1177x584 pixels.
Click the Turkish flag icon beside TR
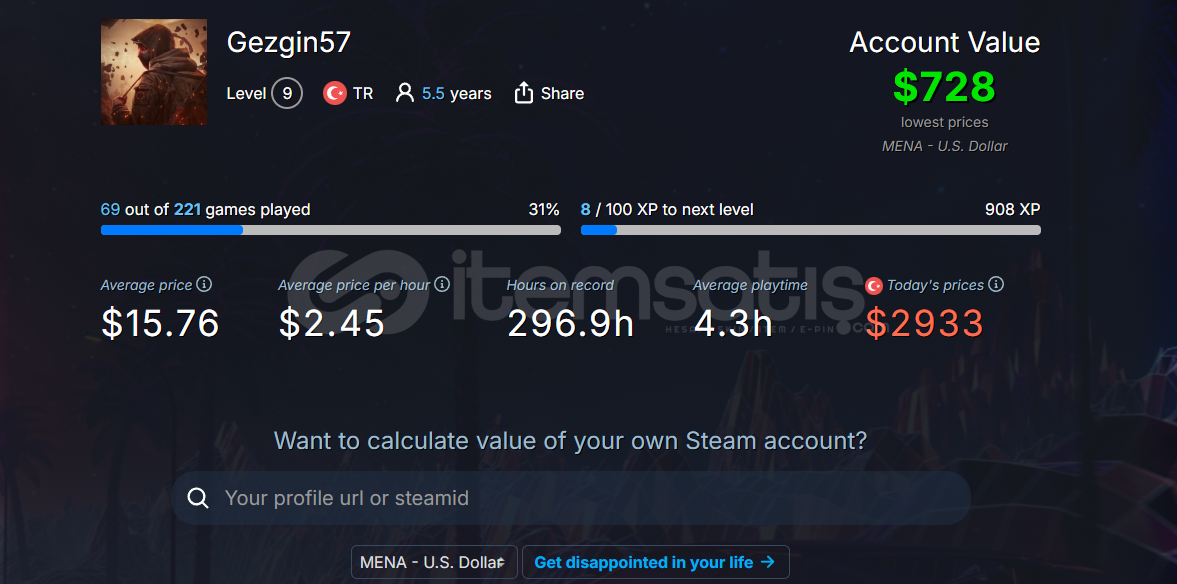click(x=334, y=93)
